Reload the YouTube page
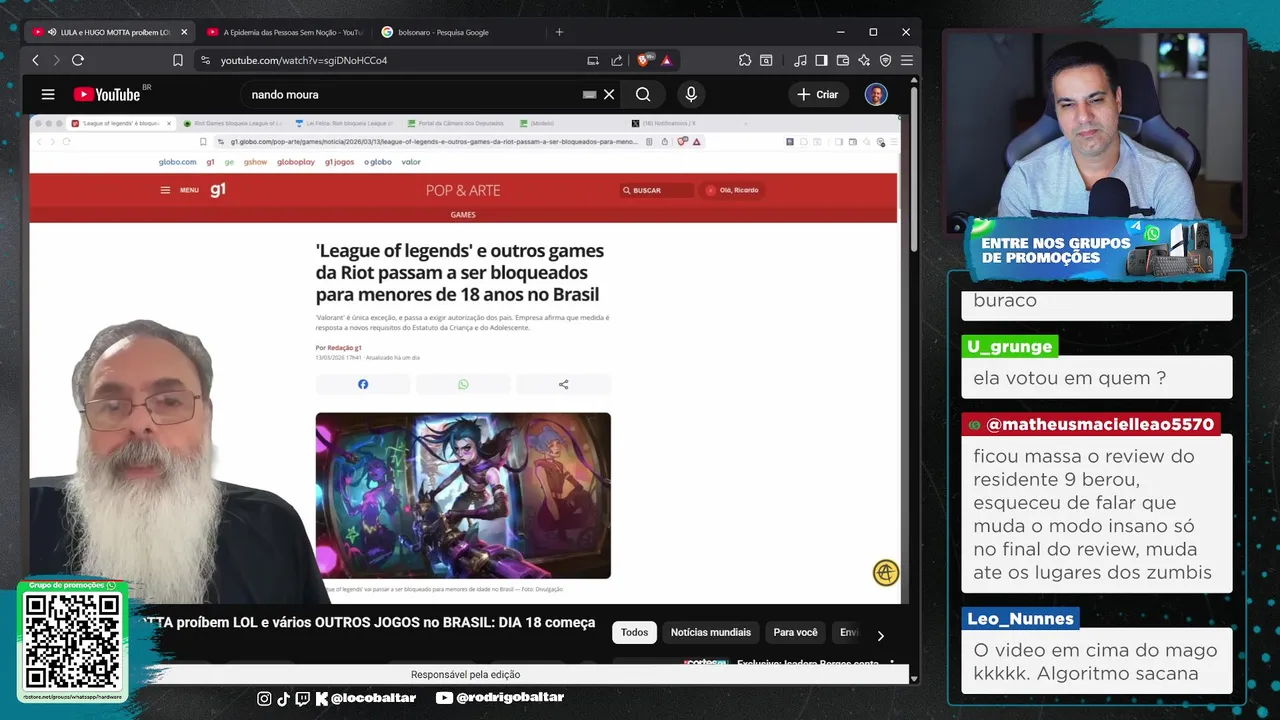The width and height of the screenshot is (1280, 720). (78, 60)
